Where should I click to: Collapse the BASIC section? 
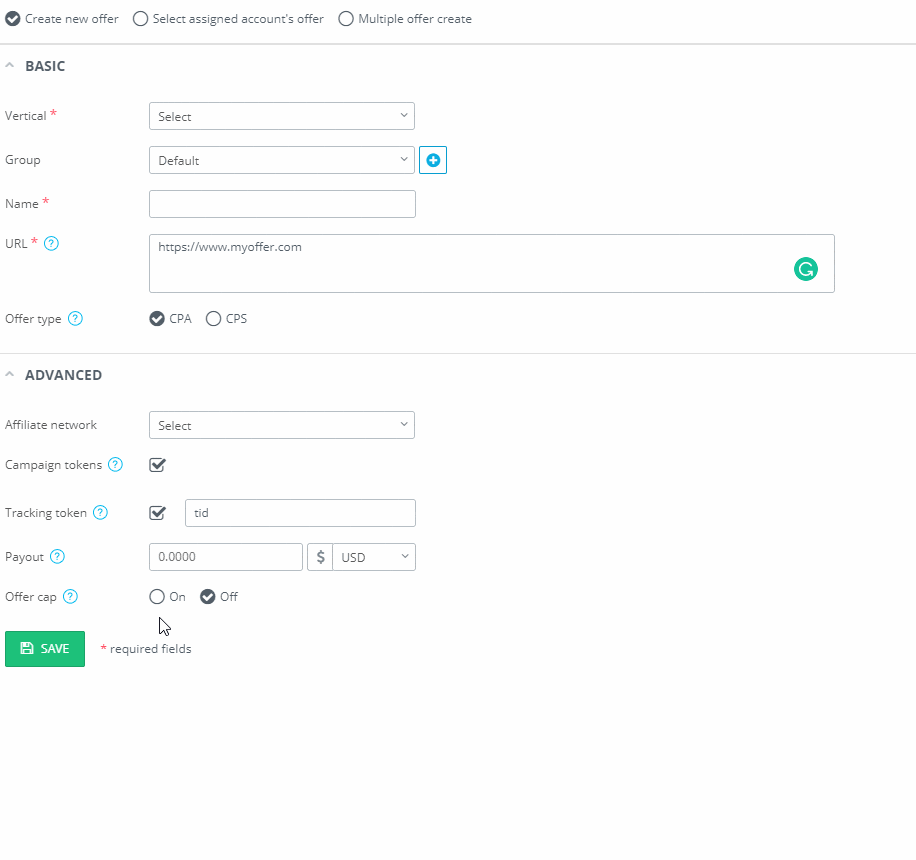[x=9, y=65]
